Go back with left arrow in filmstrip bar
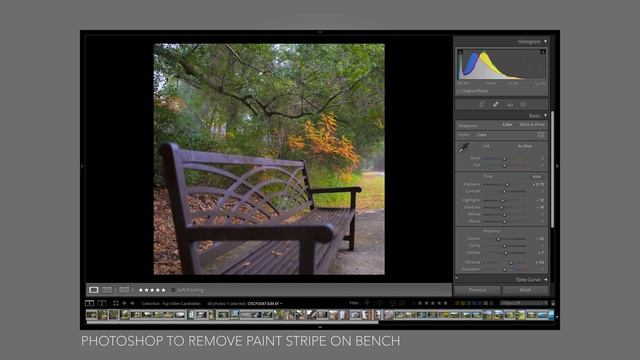Image resolution: width=640 pixels, height=360 pixels. coord(124,303)
